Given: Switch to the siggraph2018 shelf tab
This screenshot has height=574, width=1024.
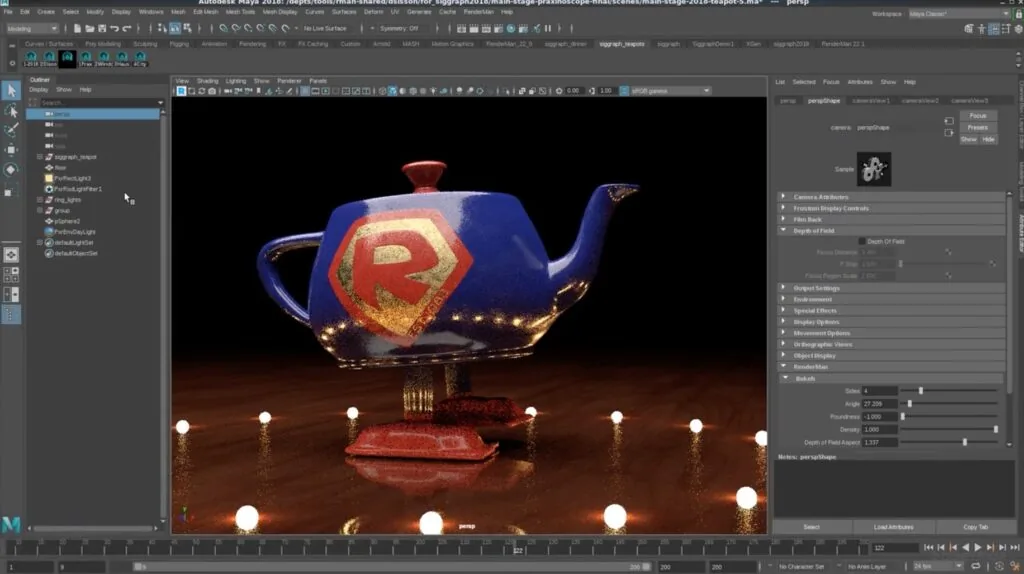Looking at the screenshot, I should point(791,44).
